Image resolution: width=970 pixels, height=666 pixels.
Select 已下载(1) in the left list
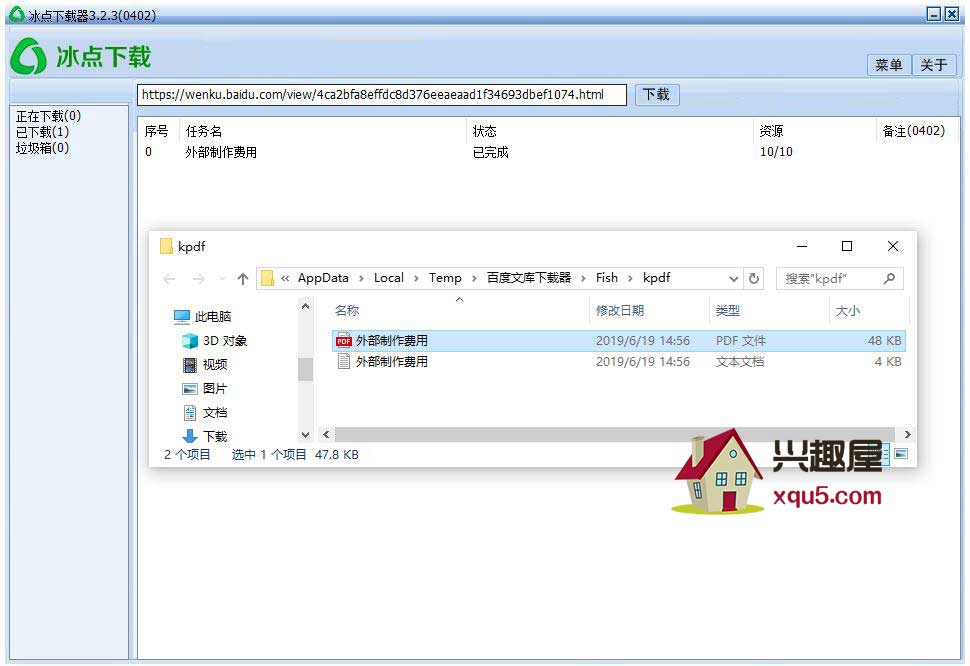click(x=42, y=132)
